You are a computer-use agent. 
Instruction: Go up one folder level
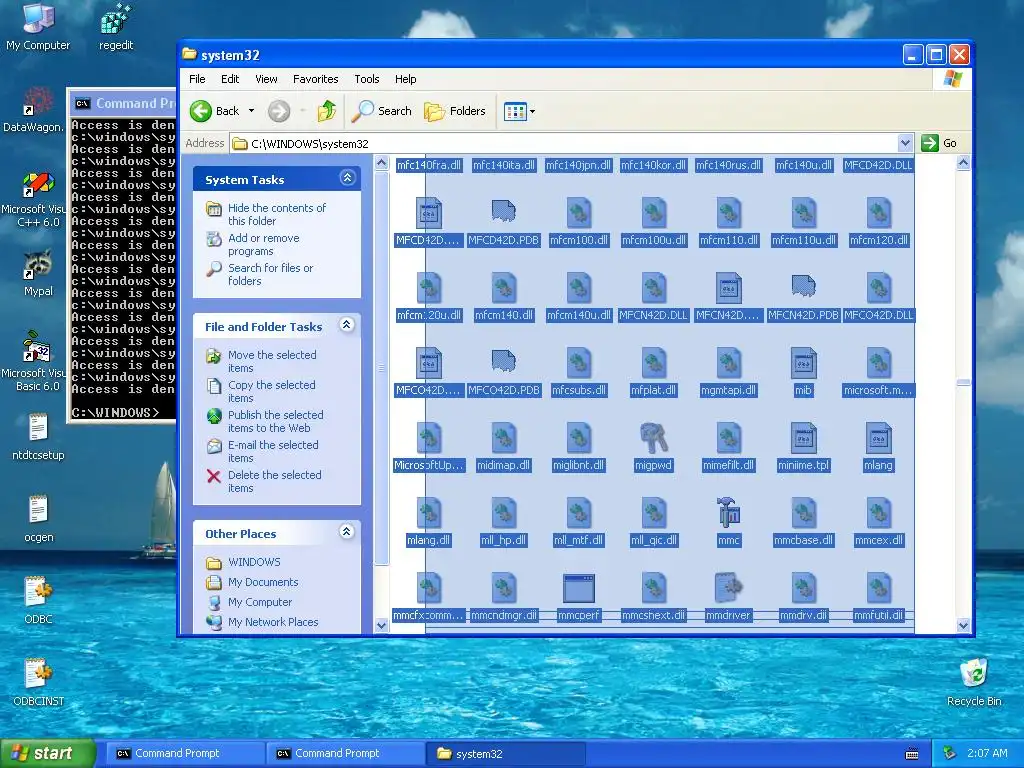coord(327,111)
